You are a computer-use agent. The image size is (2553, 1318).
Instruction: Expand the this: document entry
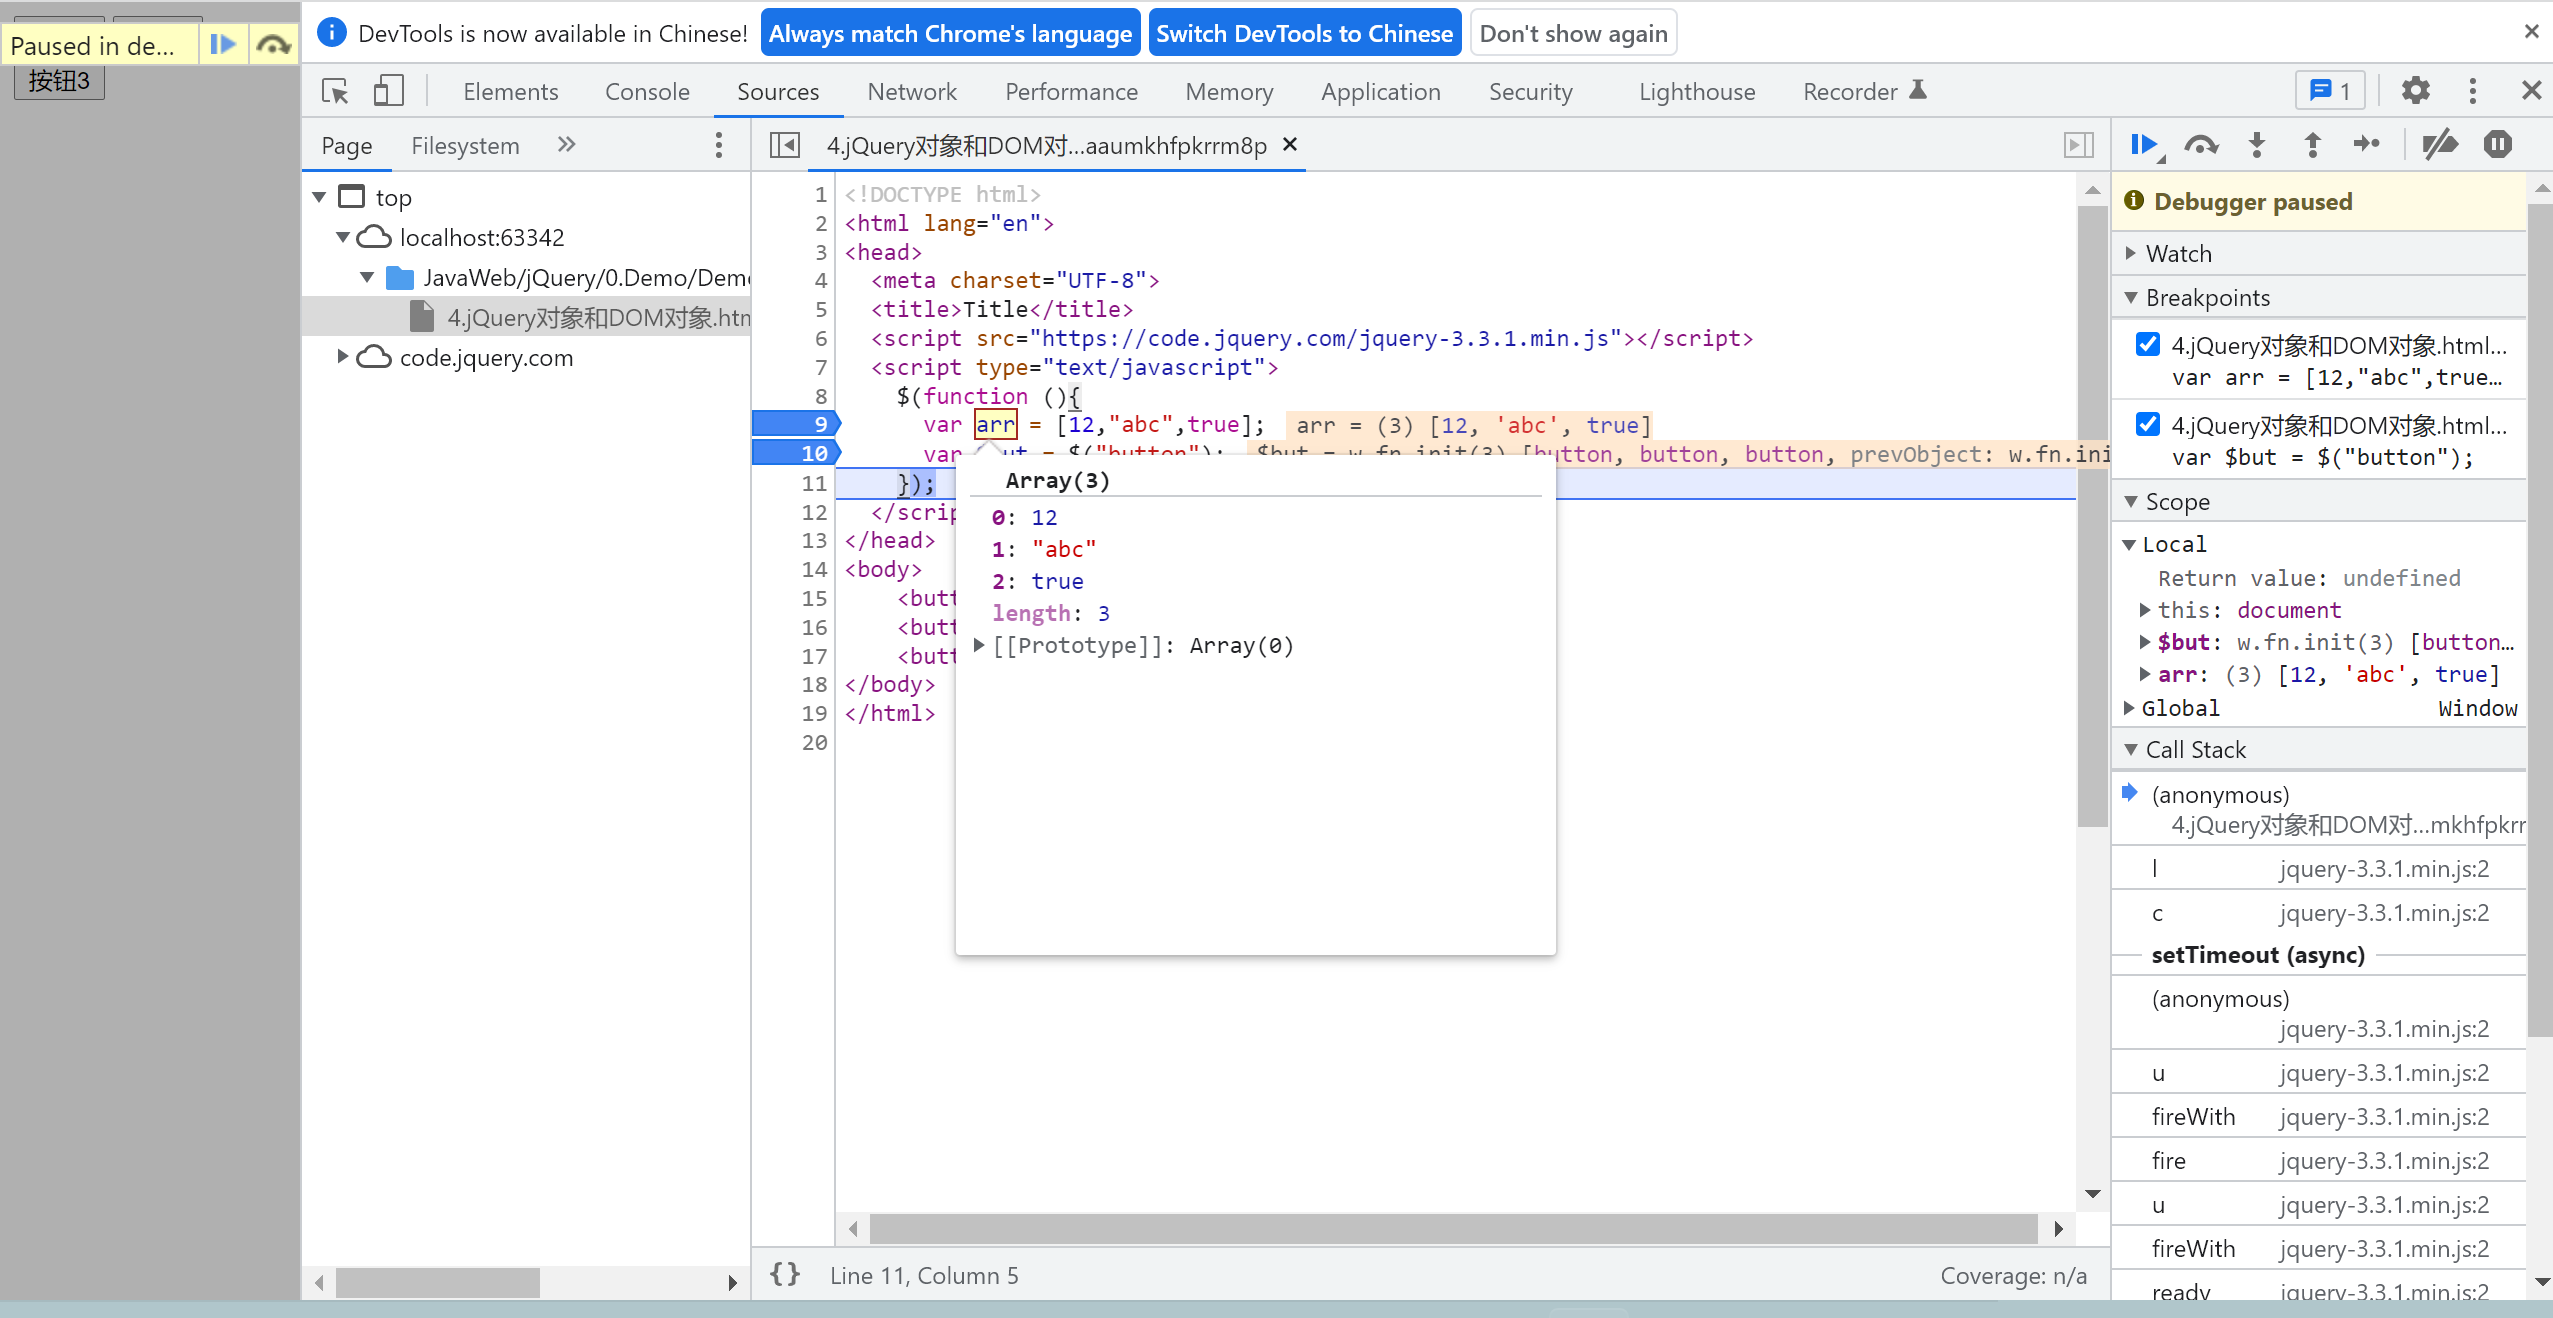(x=2145, y=610)
